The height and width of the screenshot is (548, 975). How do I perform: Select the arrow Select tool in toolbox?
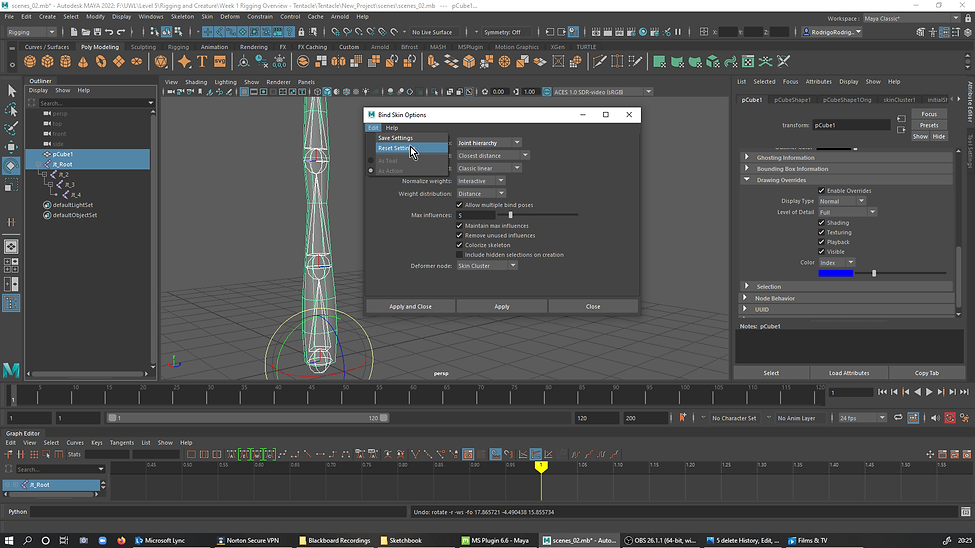click(x=11, y=91)
